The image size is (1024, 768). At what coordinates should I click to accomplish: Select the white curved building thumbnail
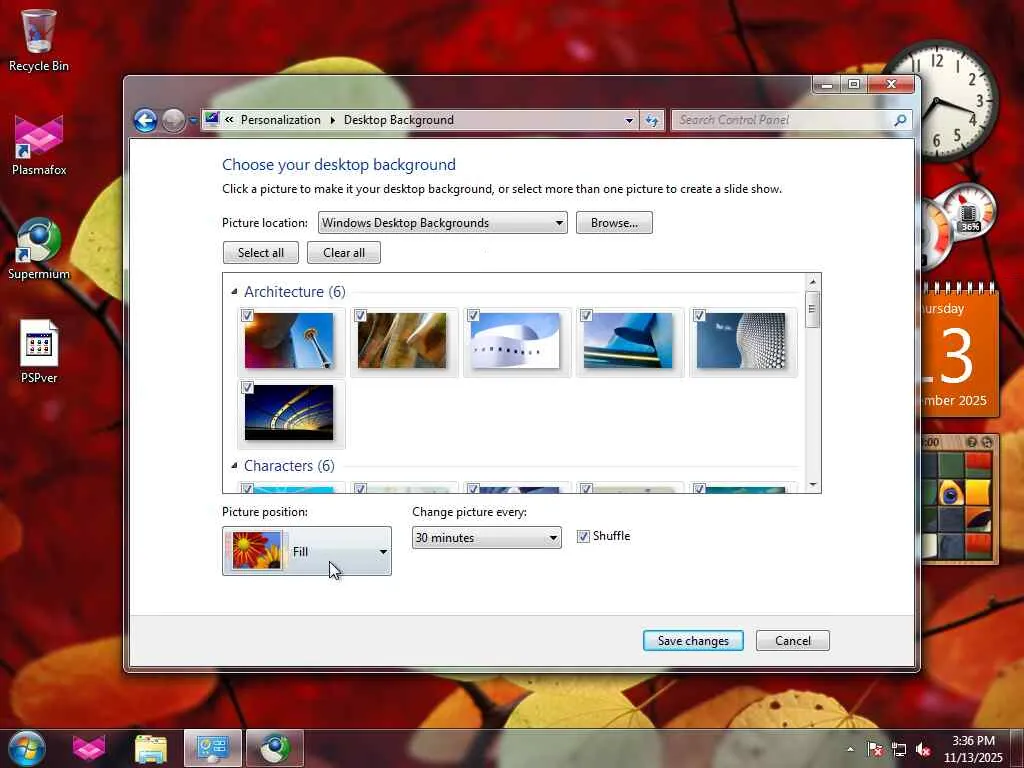(x=515, y=341)
